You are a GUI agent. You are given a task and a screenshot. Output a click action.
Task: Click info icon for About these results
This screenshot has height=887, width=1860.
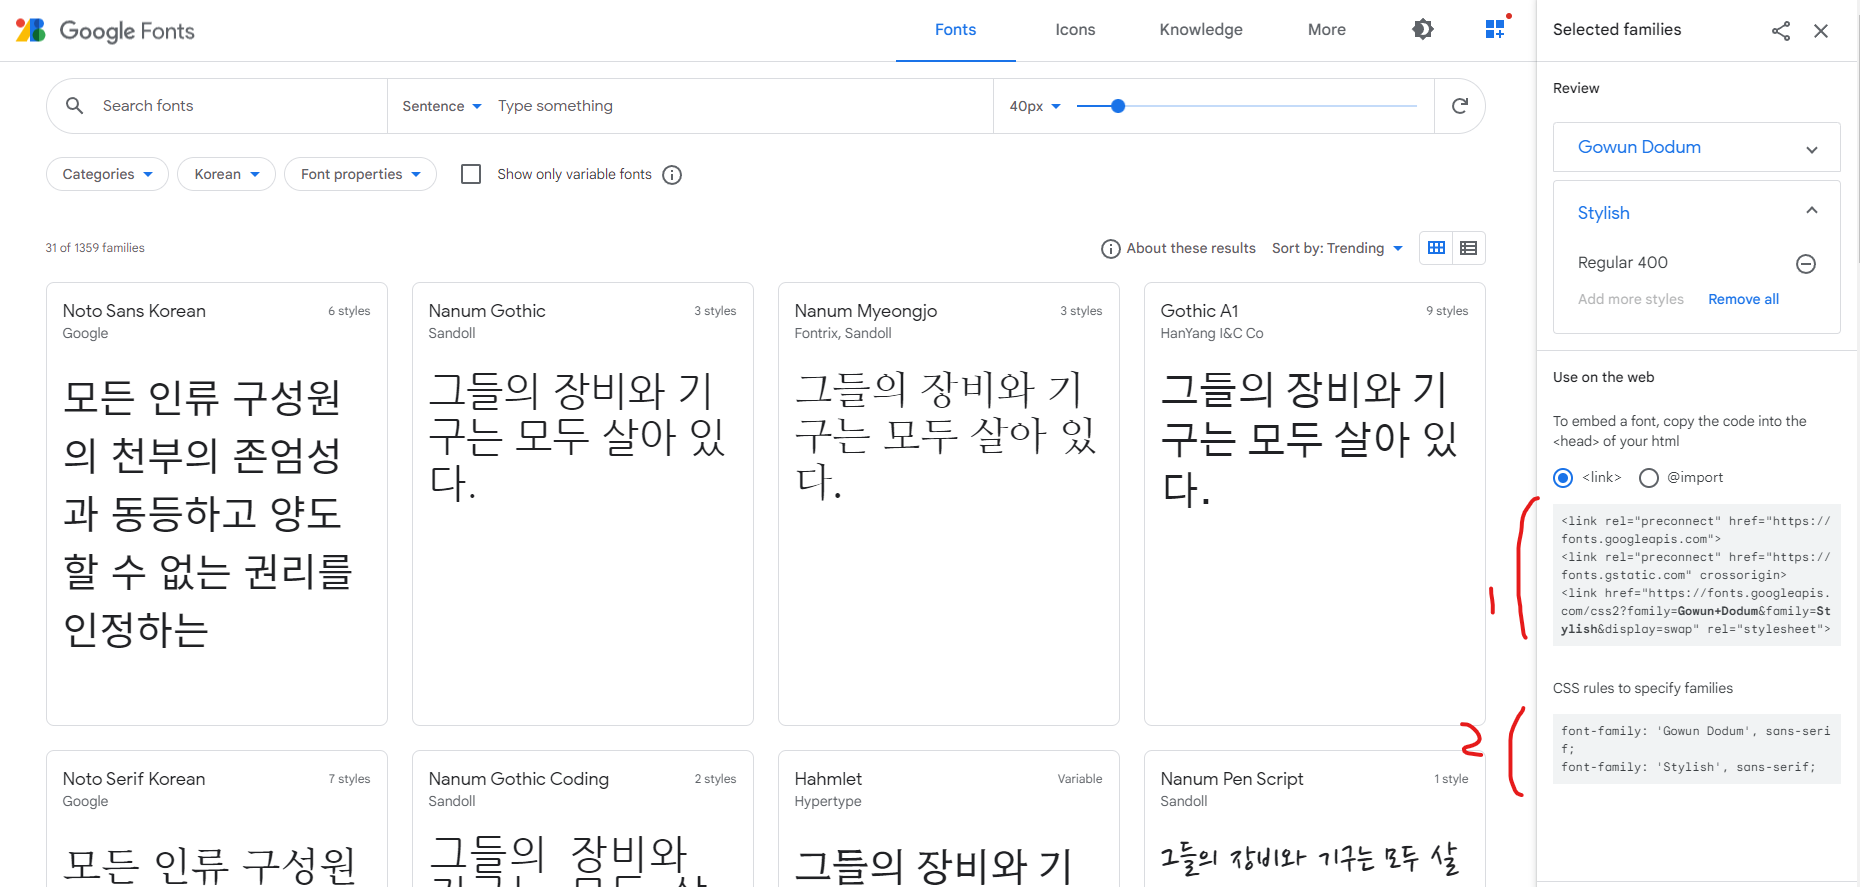[x=1110, y=249]
